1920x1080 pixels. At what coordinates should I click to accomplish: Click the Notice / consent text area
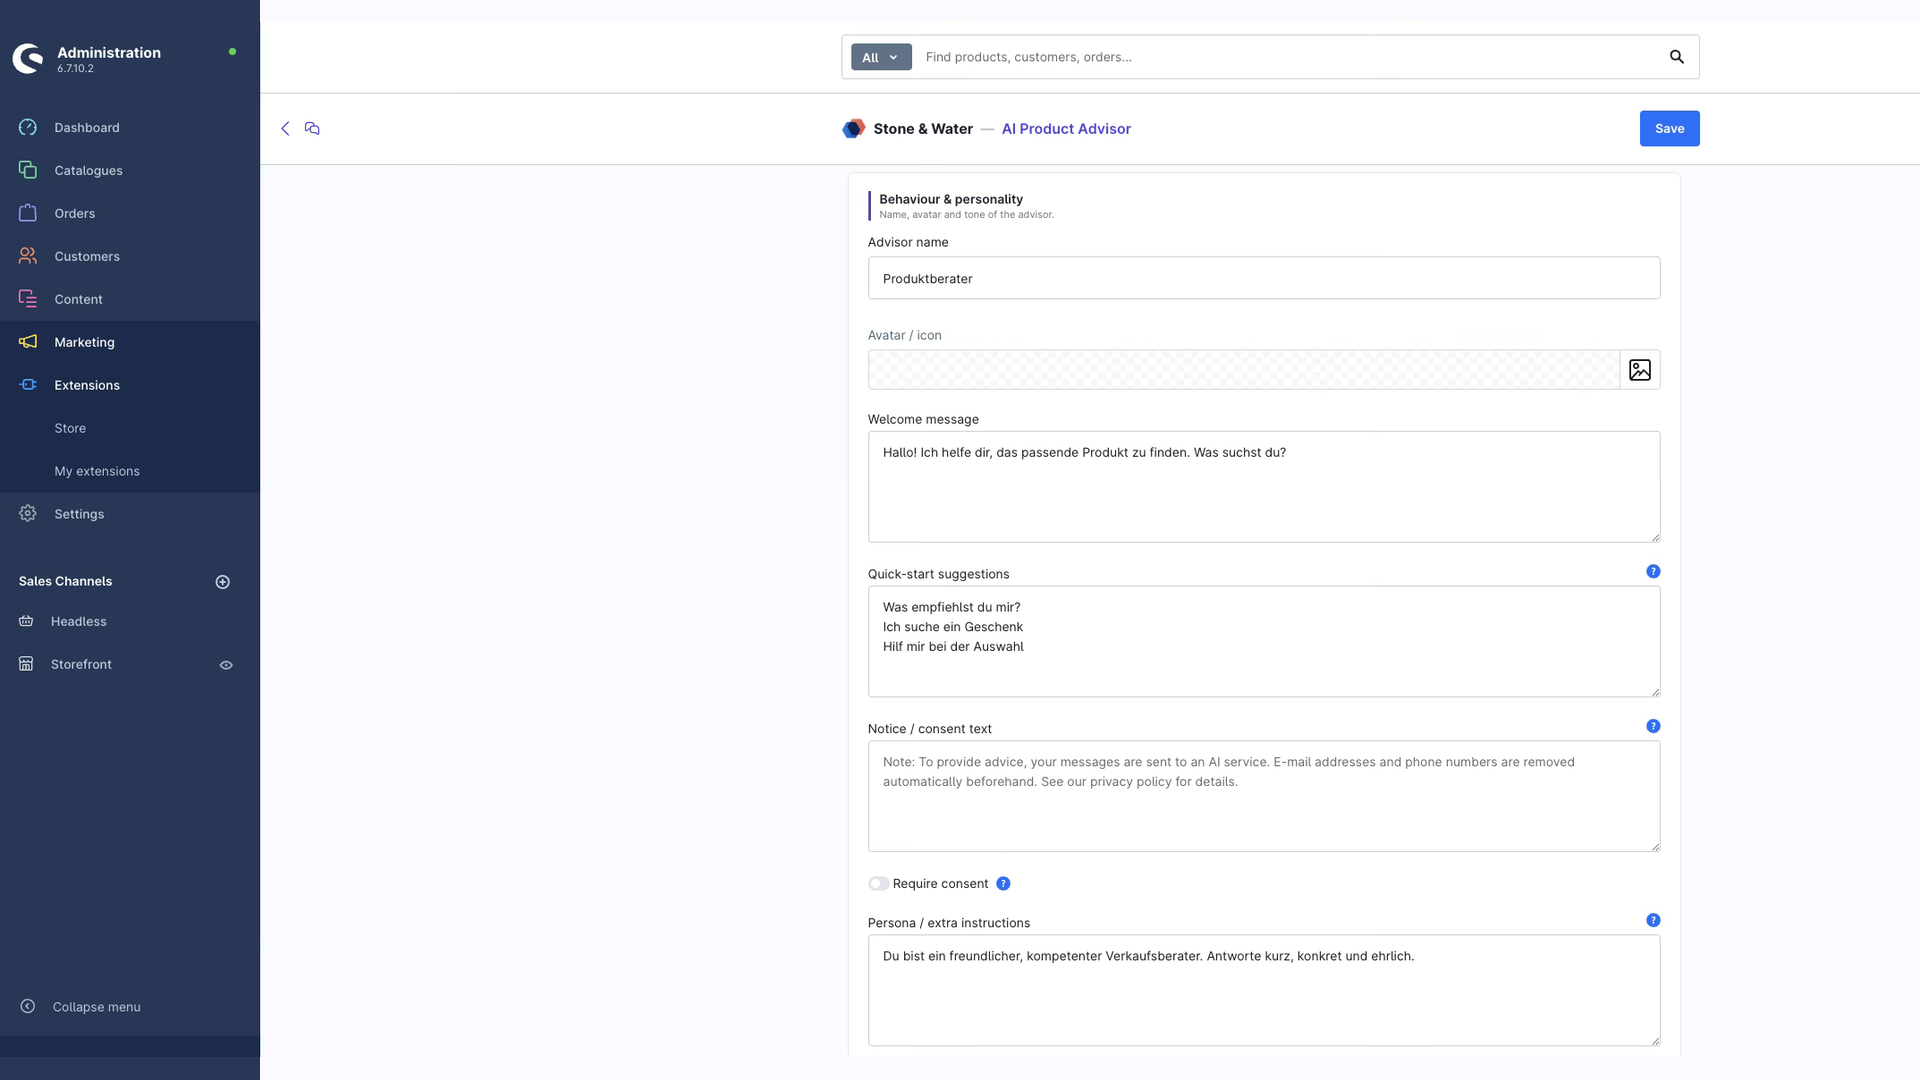coord(1264,797)
